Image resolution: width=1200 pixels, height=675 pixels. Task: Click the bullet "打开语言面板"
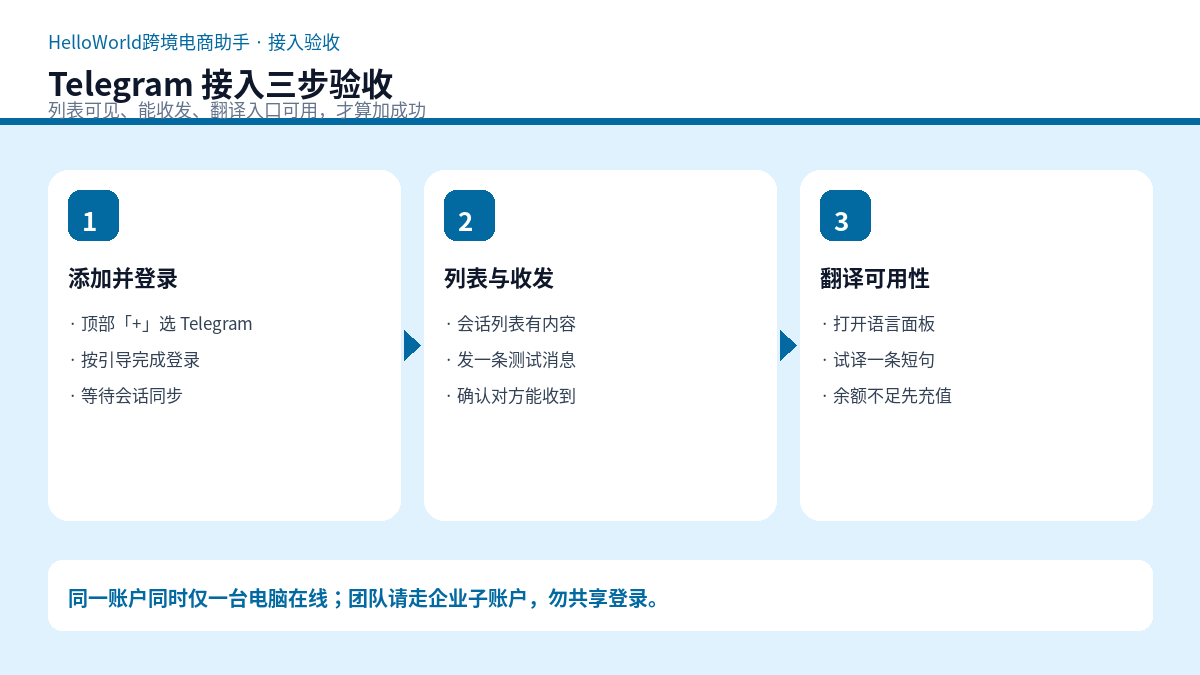point(878,324)
